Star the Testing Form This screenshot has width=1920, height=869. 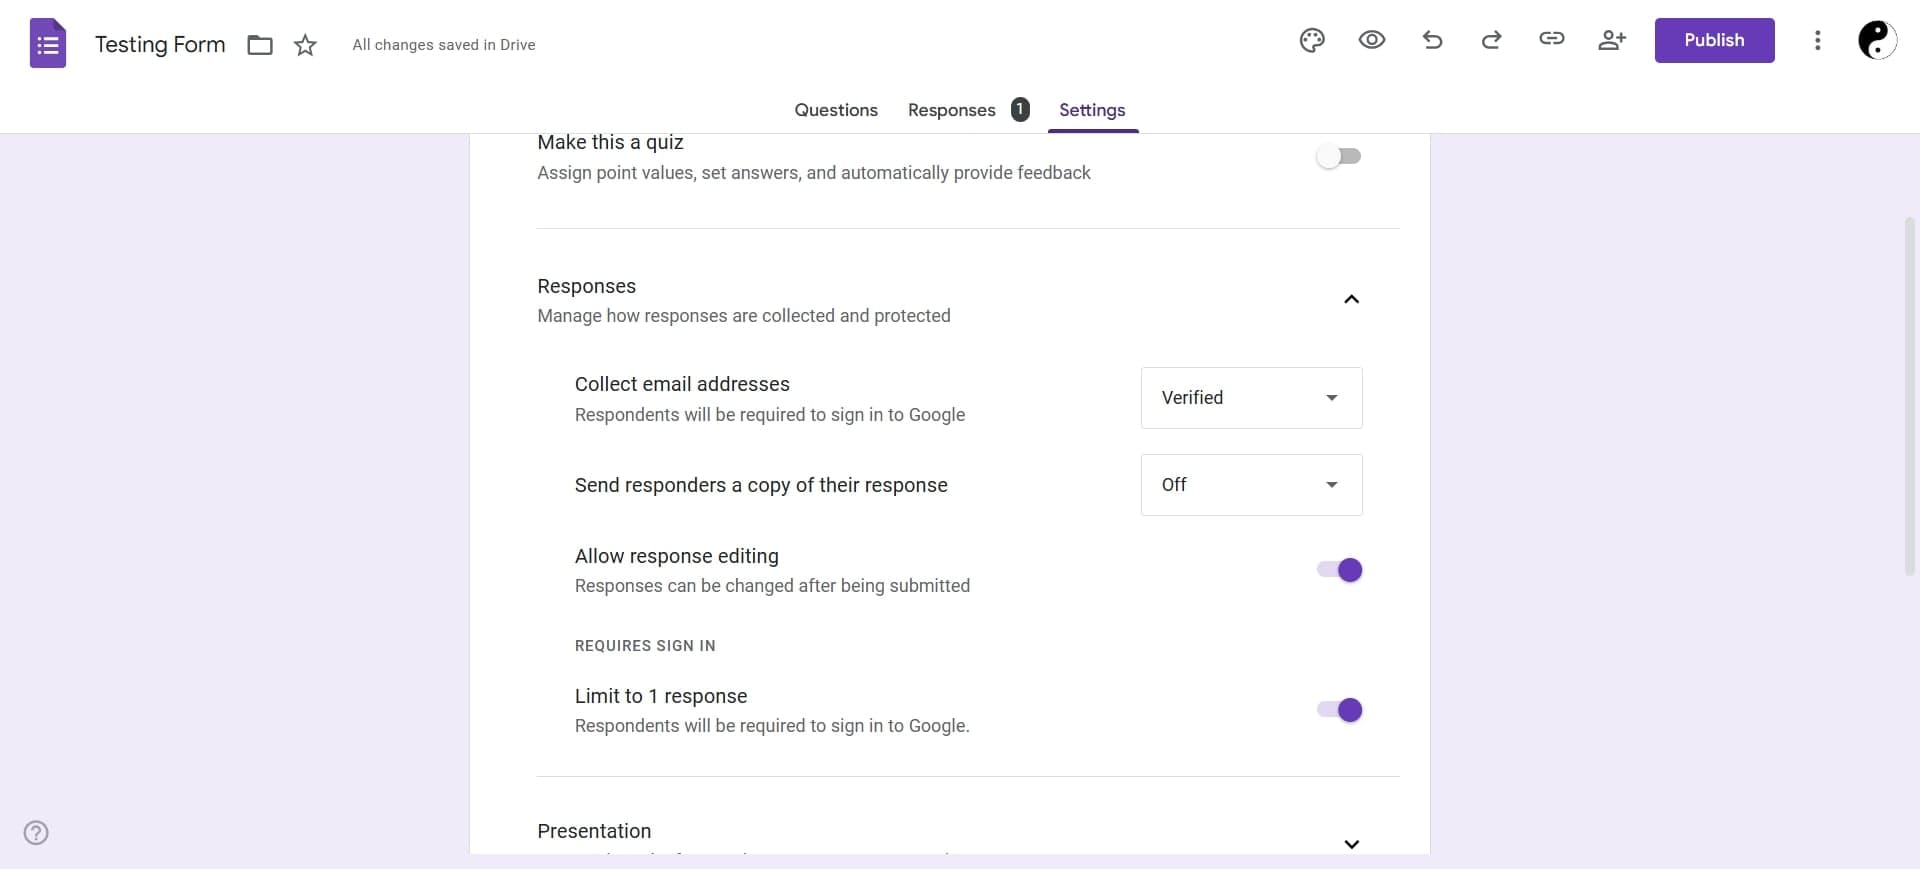(305, 45)
